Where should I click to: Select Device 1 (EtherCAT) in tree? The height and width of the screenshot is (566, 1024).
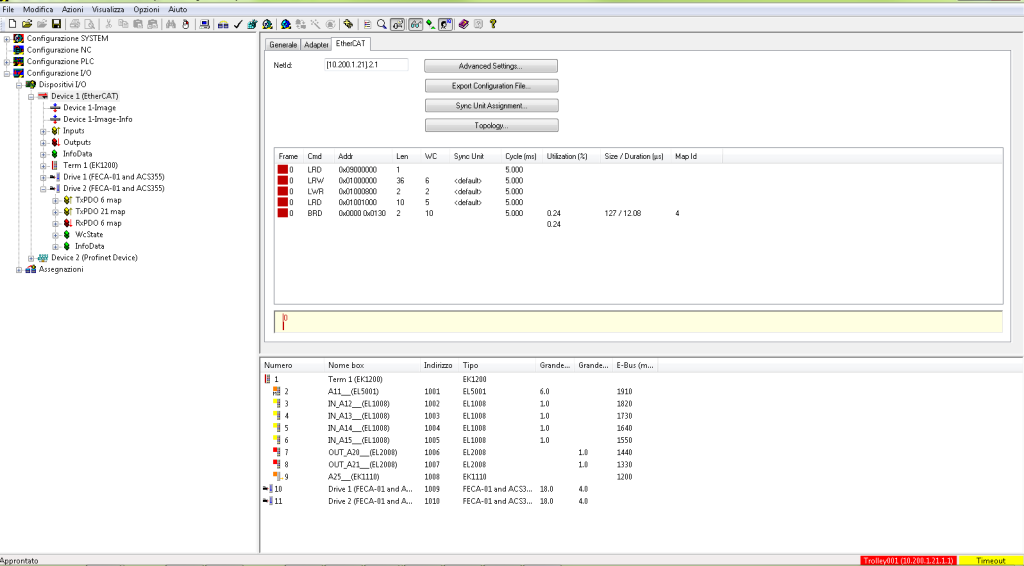tap(84, 96)
